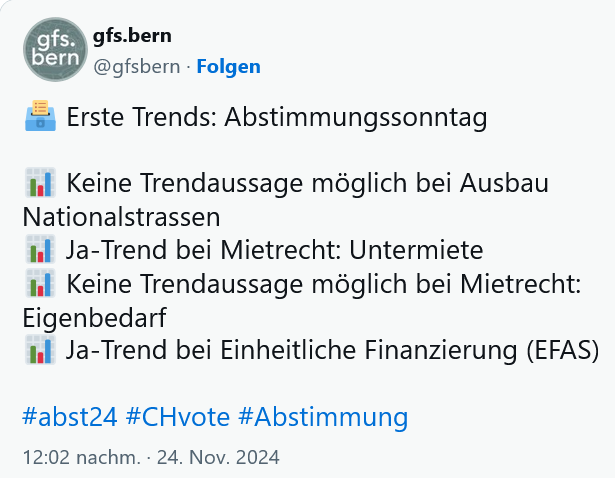Open the #abst24 hashtag
Viewport: 615px width, 478px height.
[x=69, y=417]
